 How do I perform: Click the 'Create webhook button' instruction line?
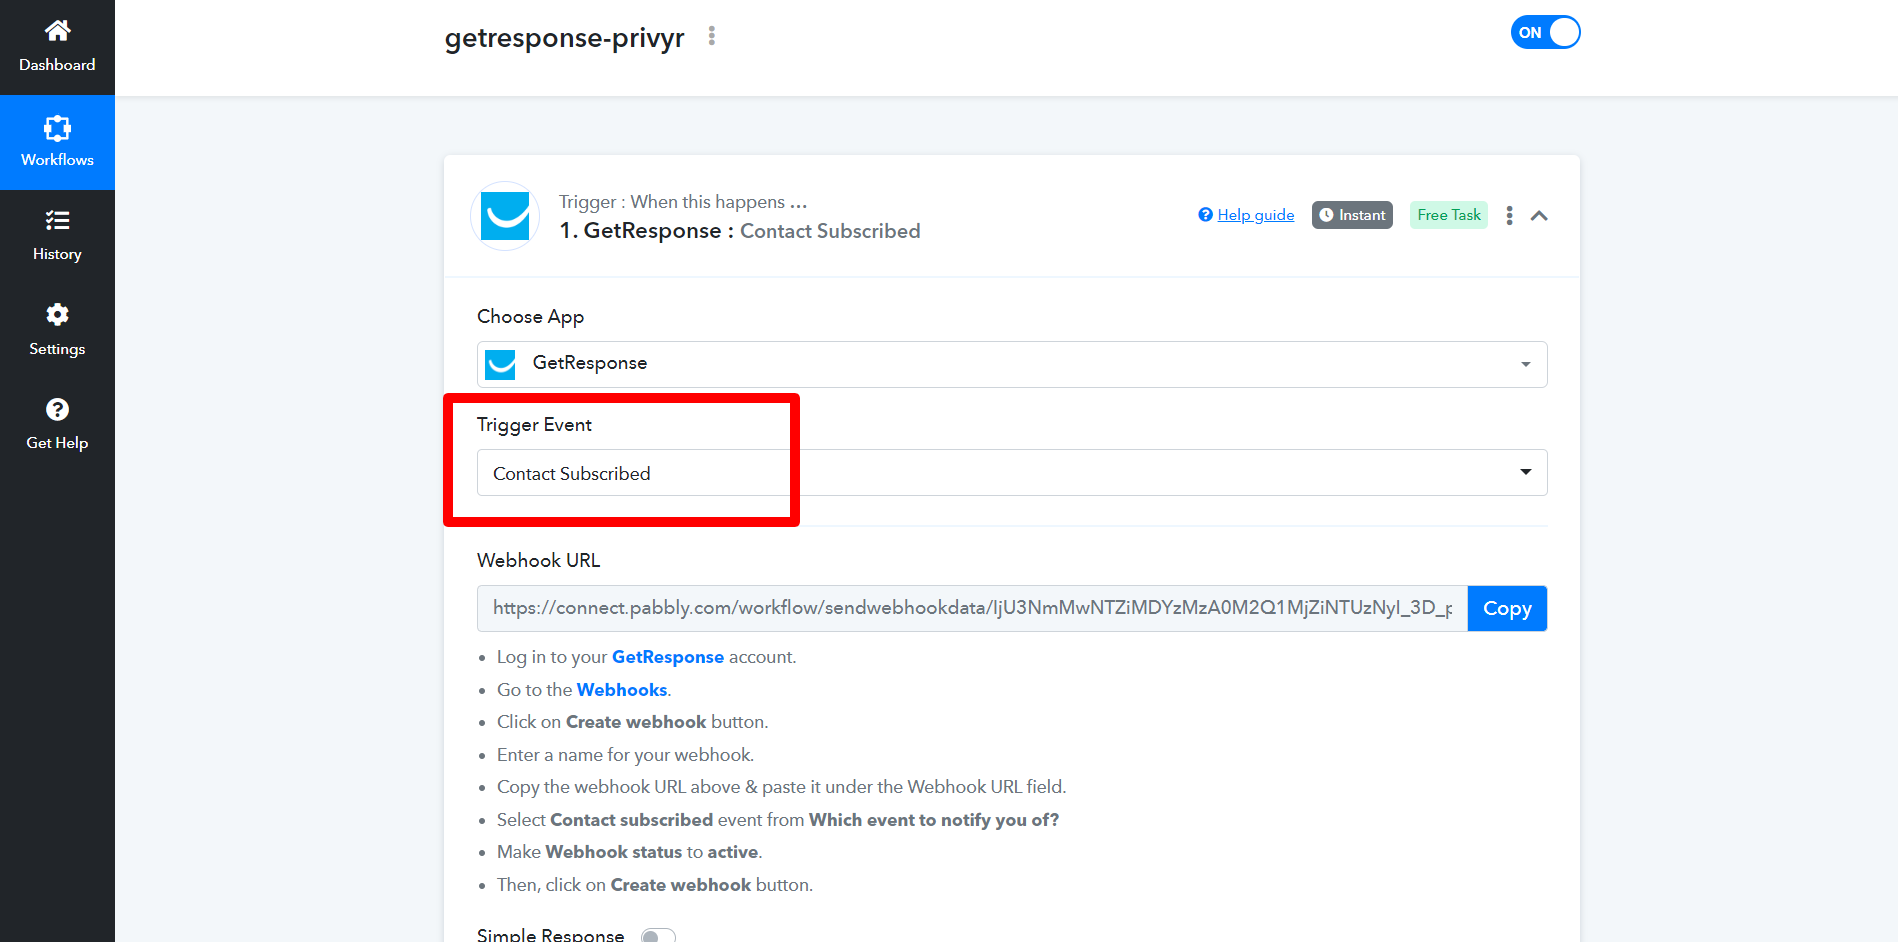633,722
